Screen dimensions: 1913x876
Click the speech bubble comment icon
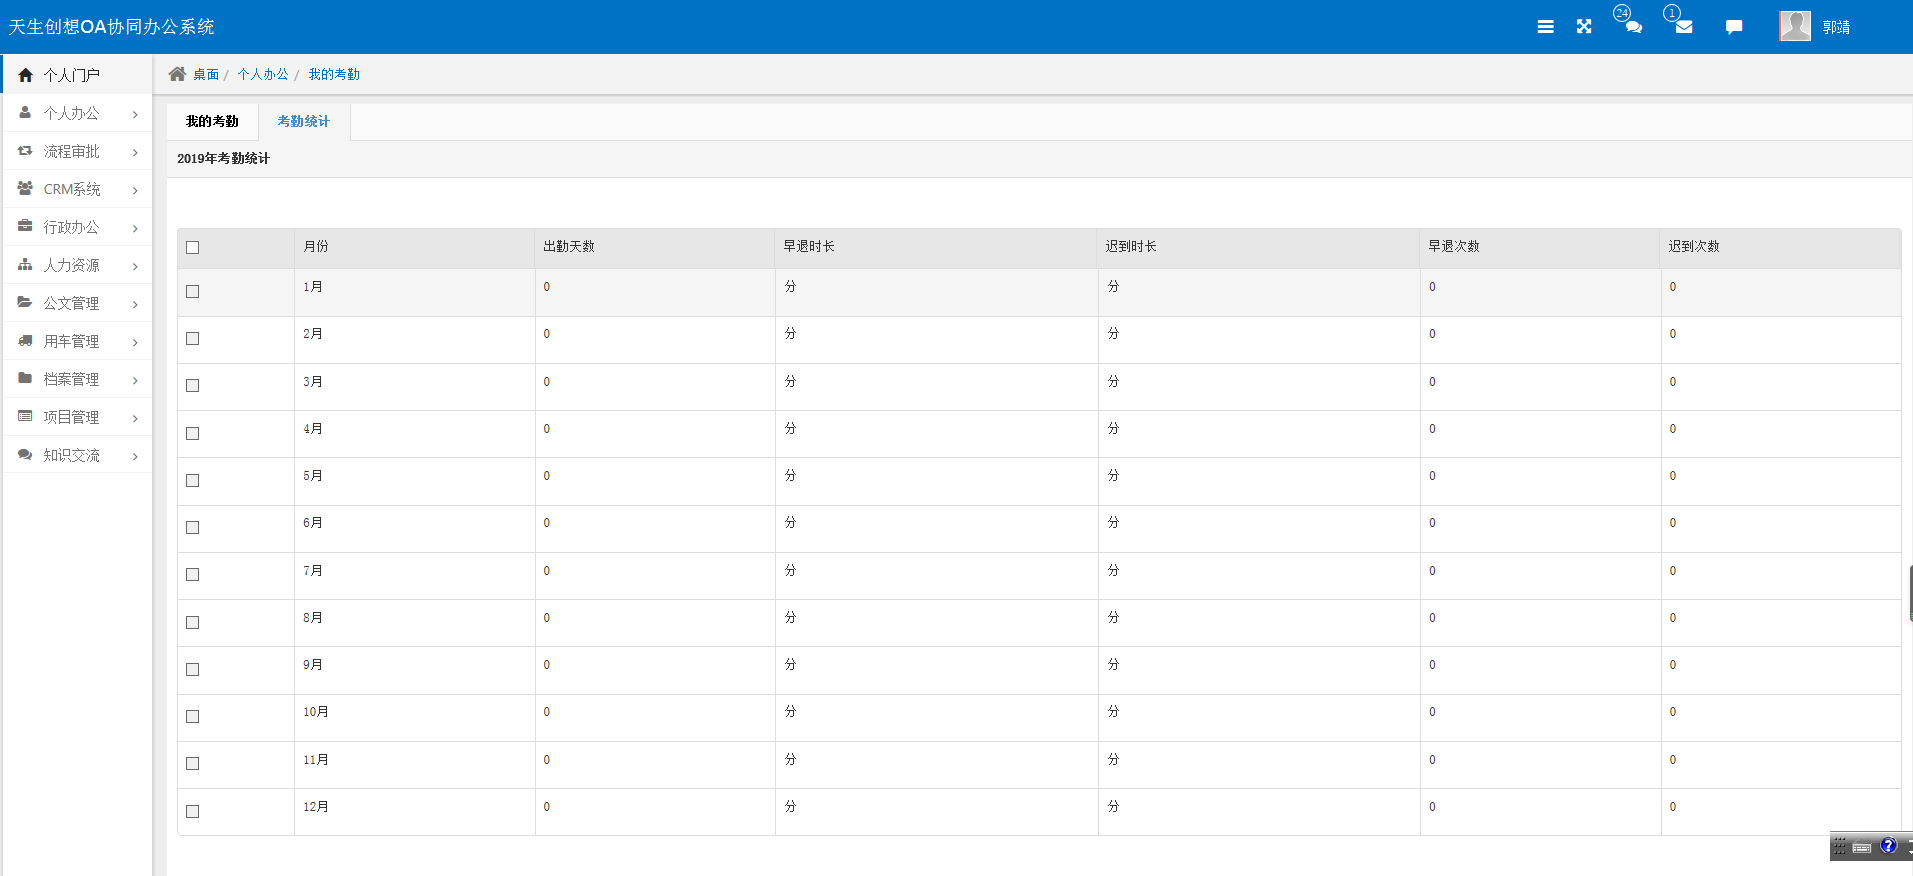pos(1734,27)
